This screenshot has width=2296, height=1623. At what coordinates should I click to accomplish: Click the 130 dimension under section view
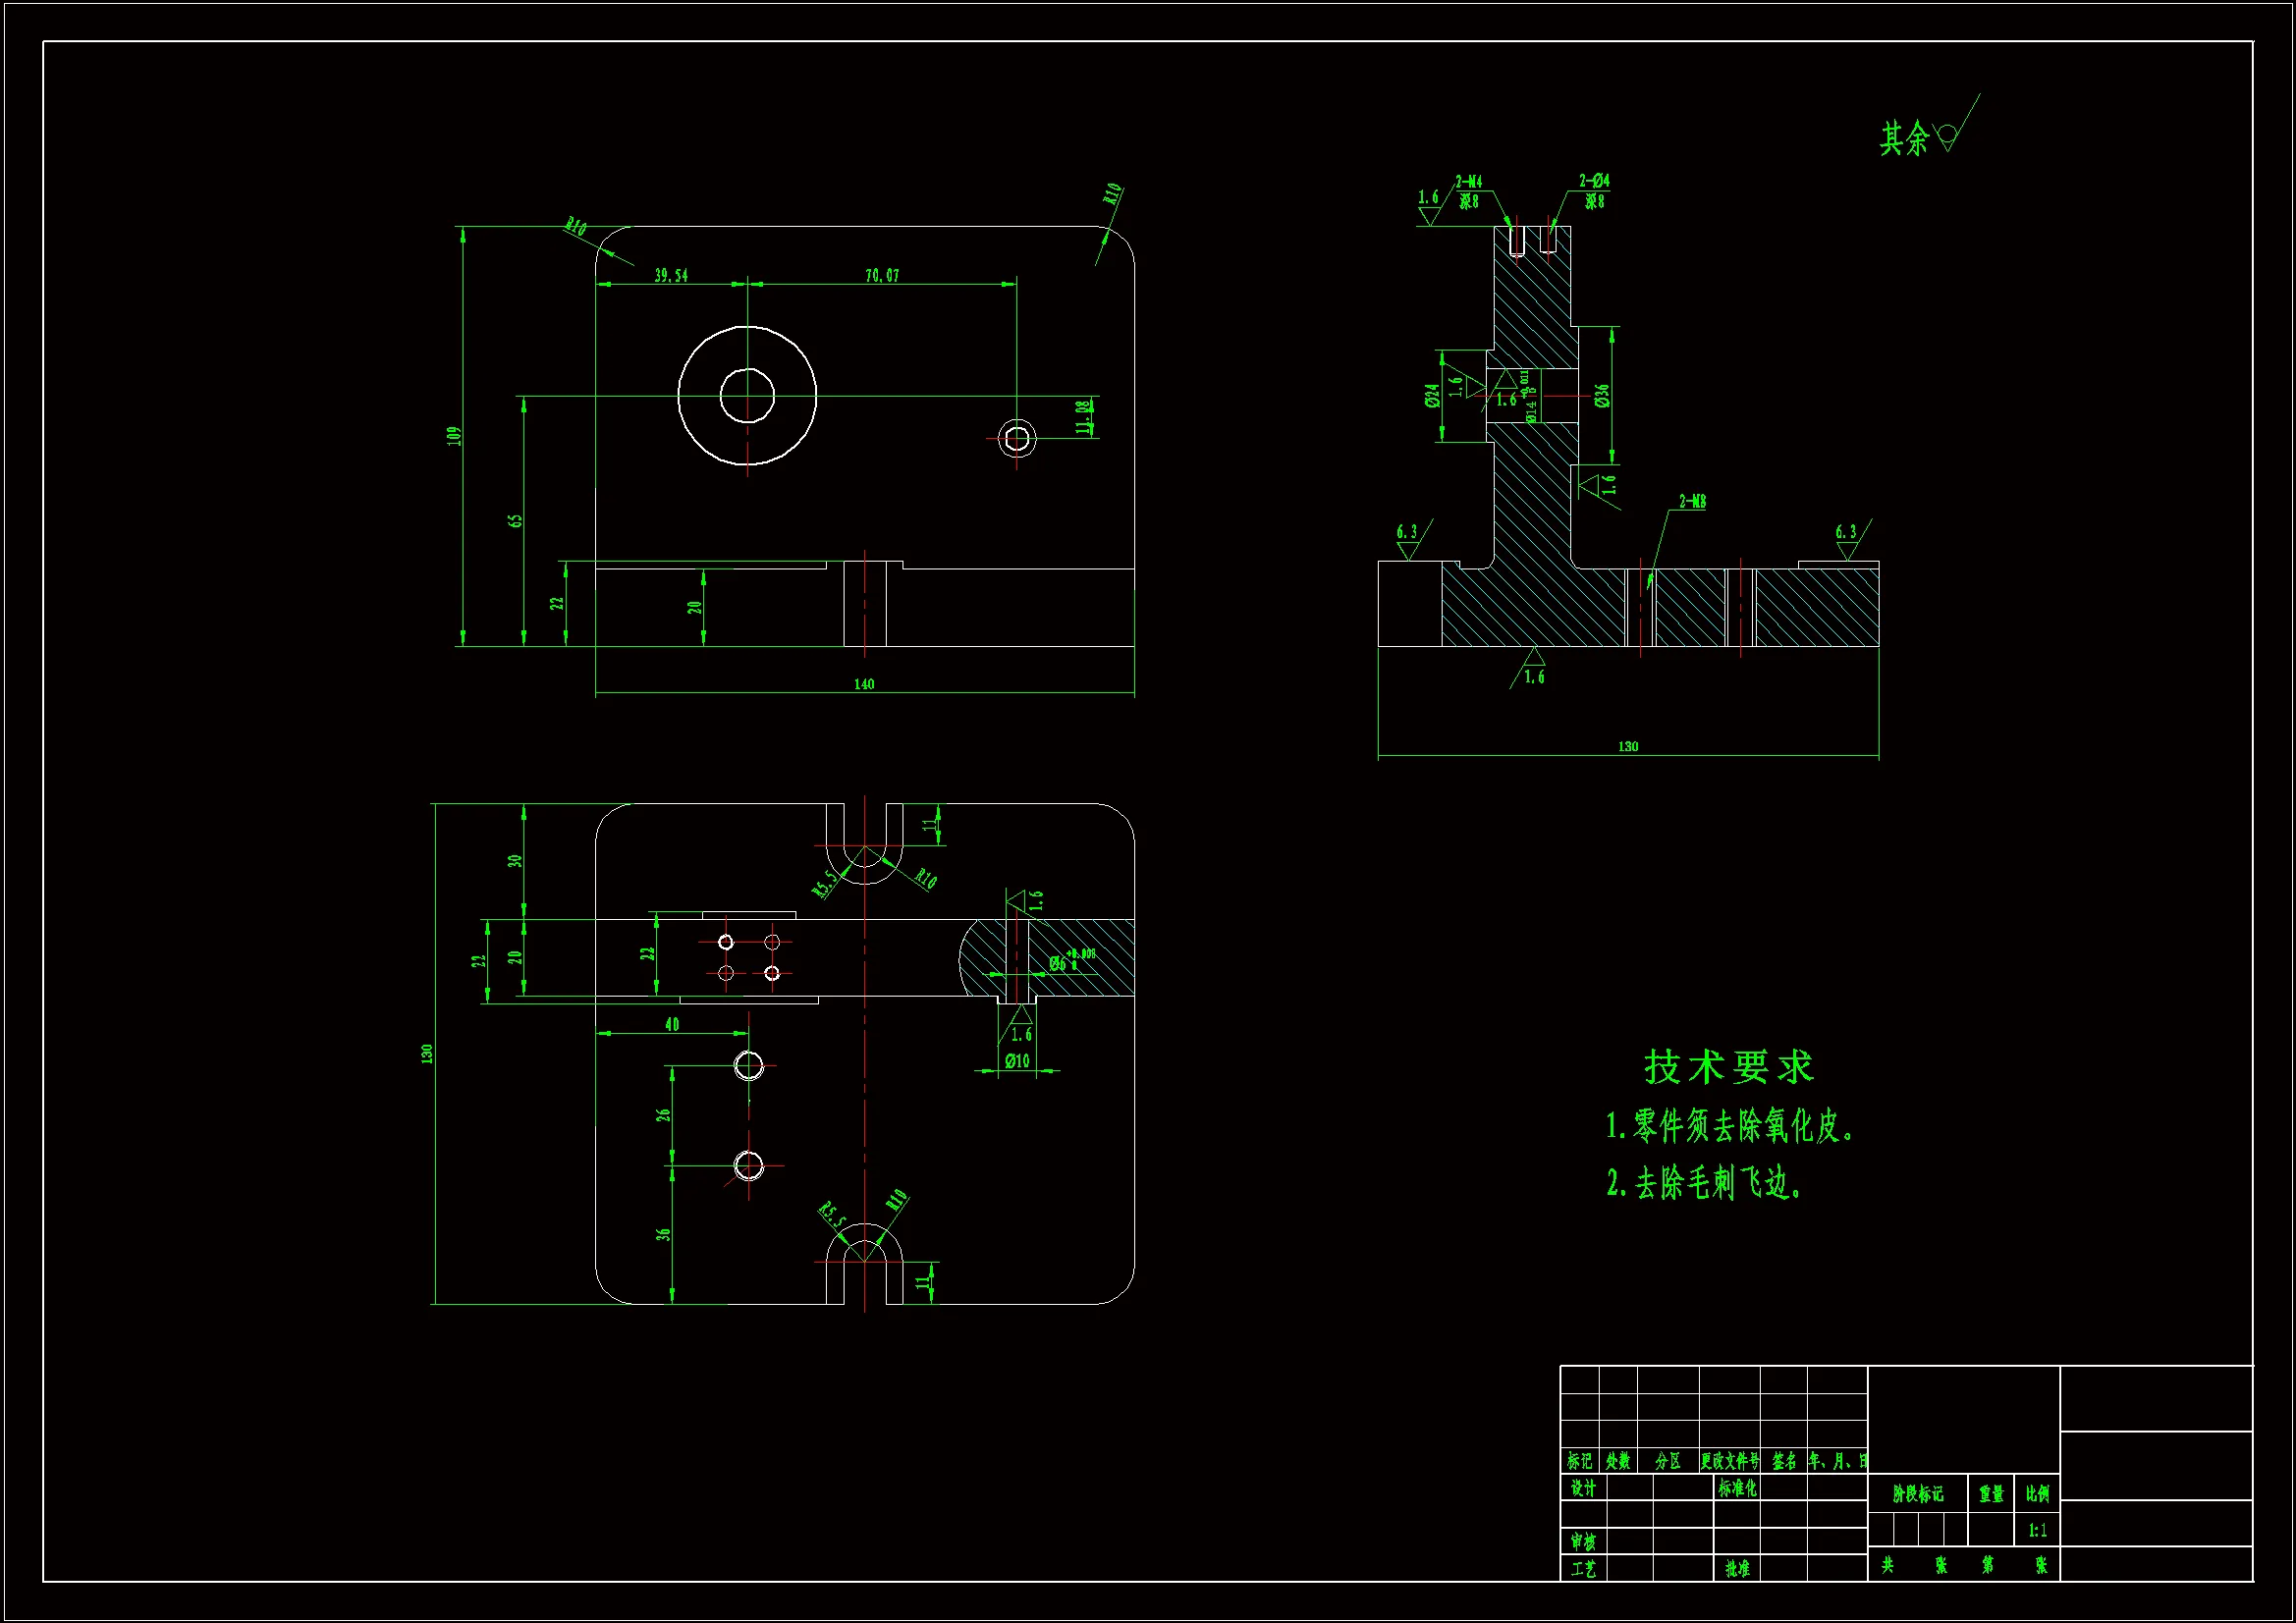tap(1628, 746)
